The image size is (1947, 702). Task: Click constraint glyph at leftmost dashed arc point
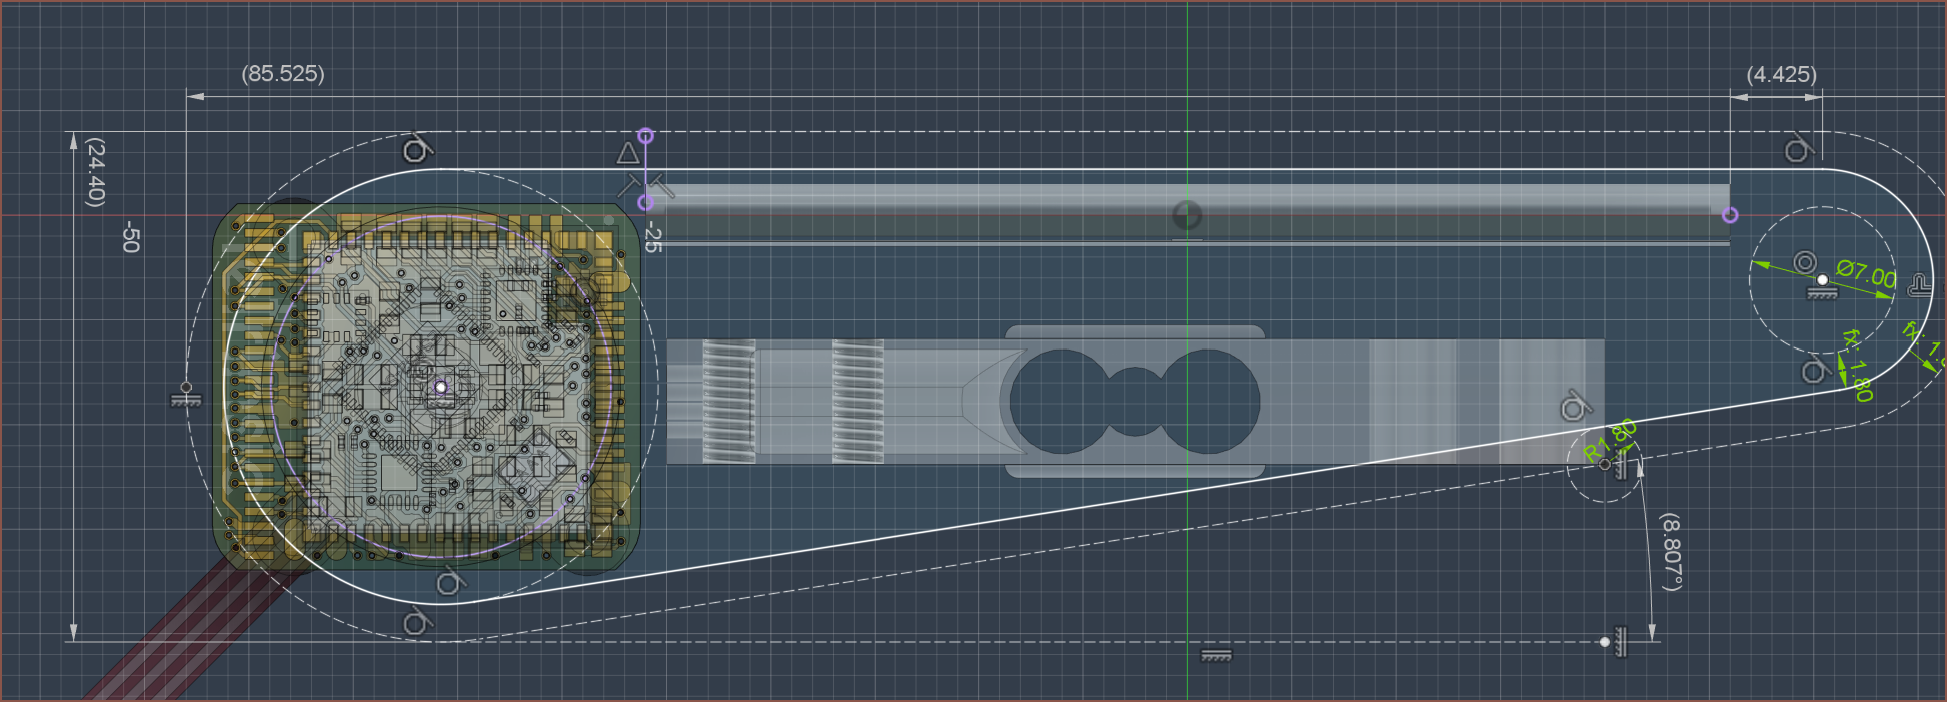point(186,396)
